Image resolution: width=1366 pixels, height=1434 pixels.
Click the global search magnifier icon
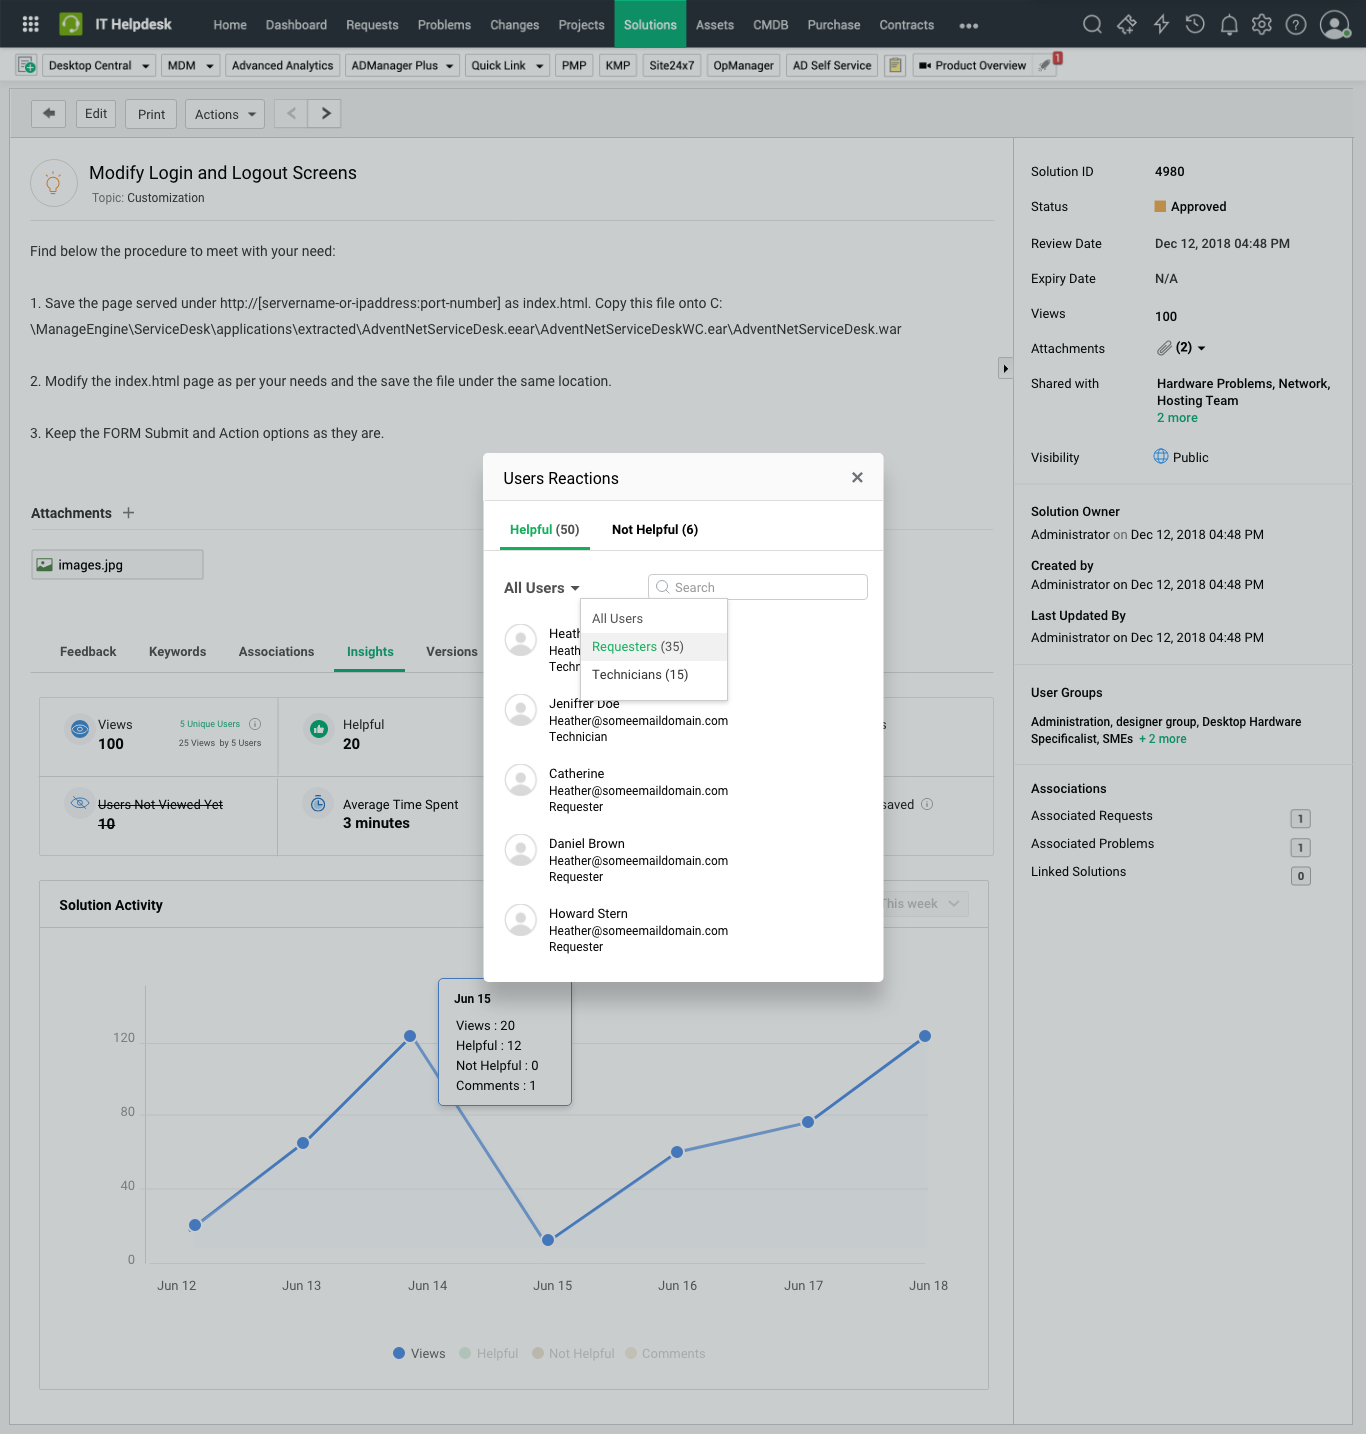pyautogui.click(x=1092, y=24)
